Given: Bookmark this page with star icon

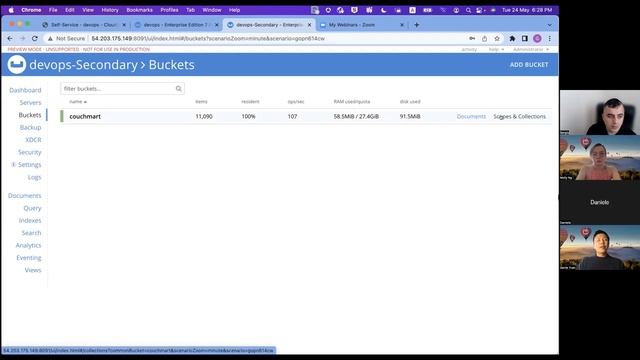Looking at the screenshot, I should click(497, 38).
